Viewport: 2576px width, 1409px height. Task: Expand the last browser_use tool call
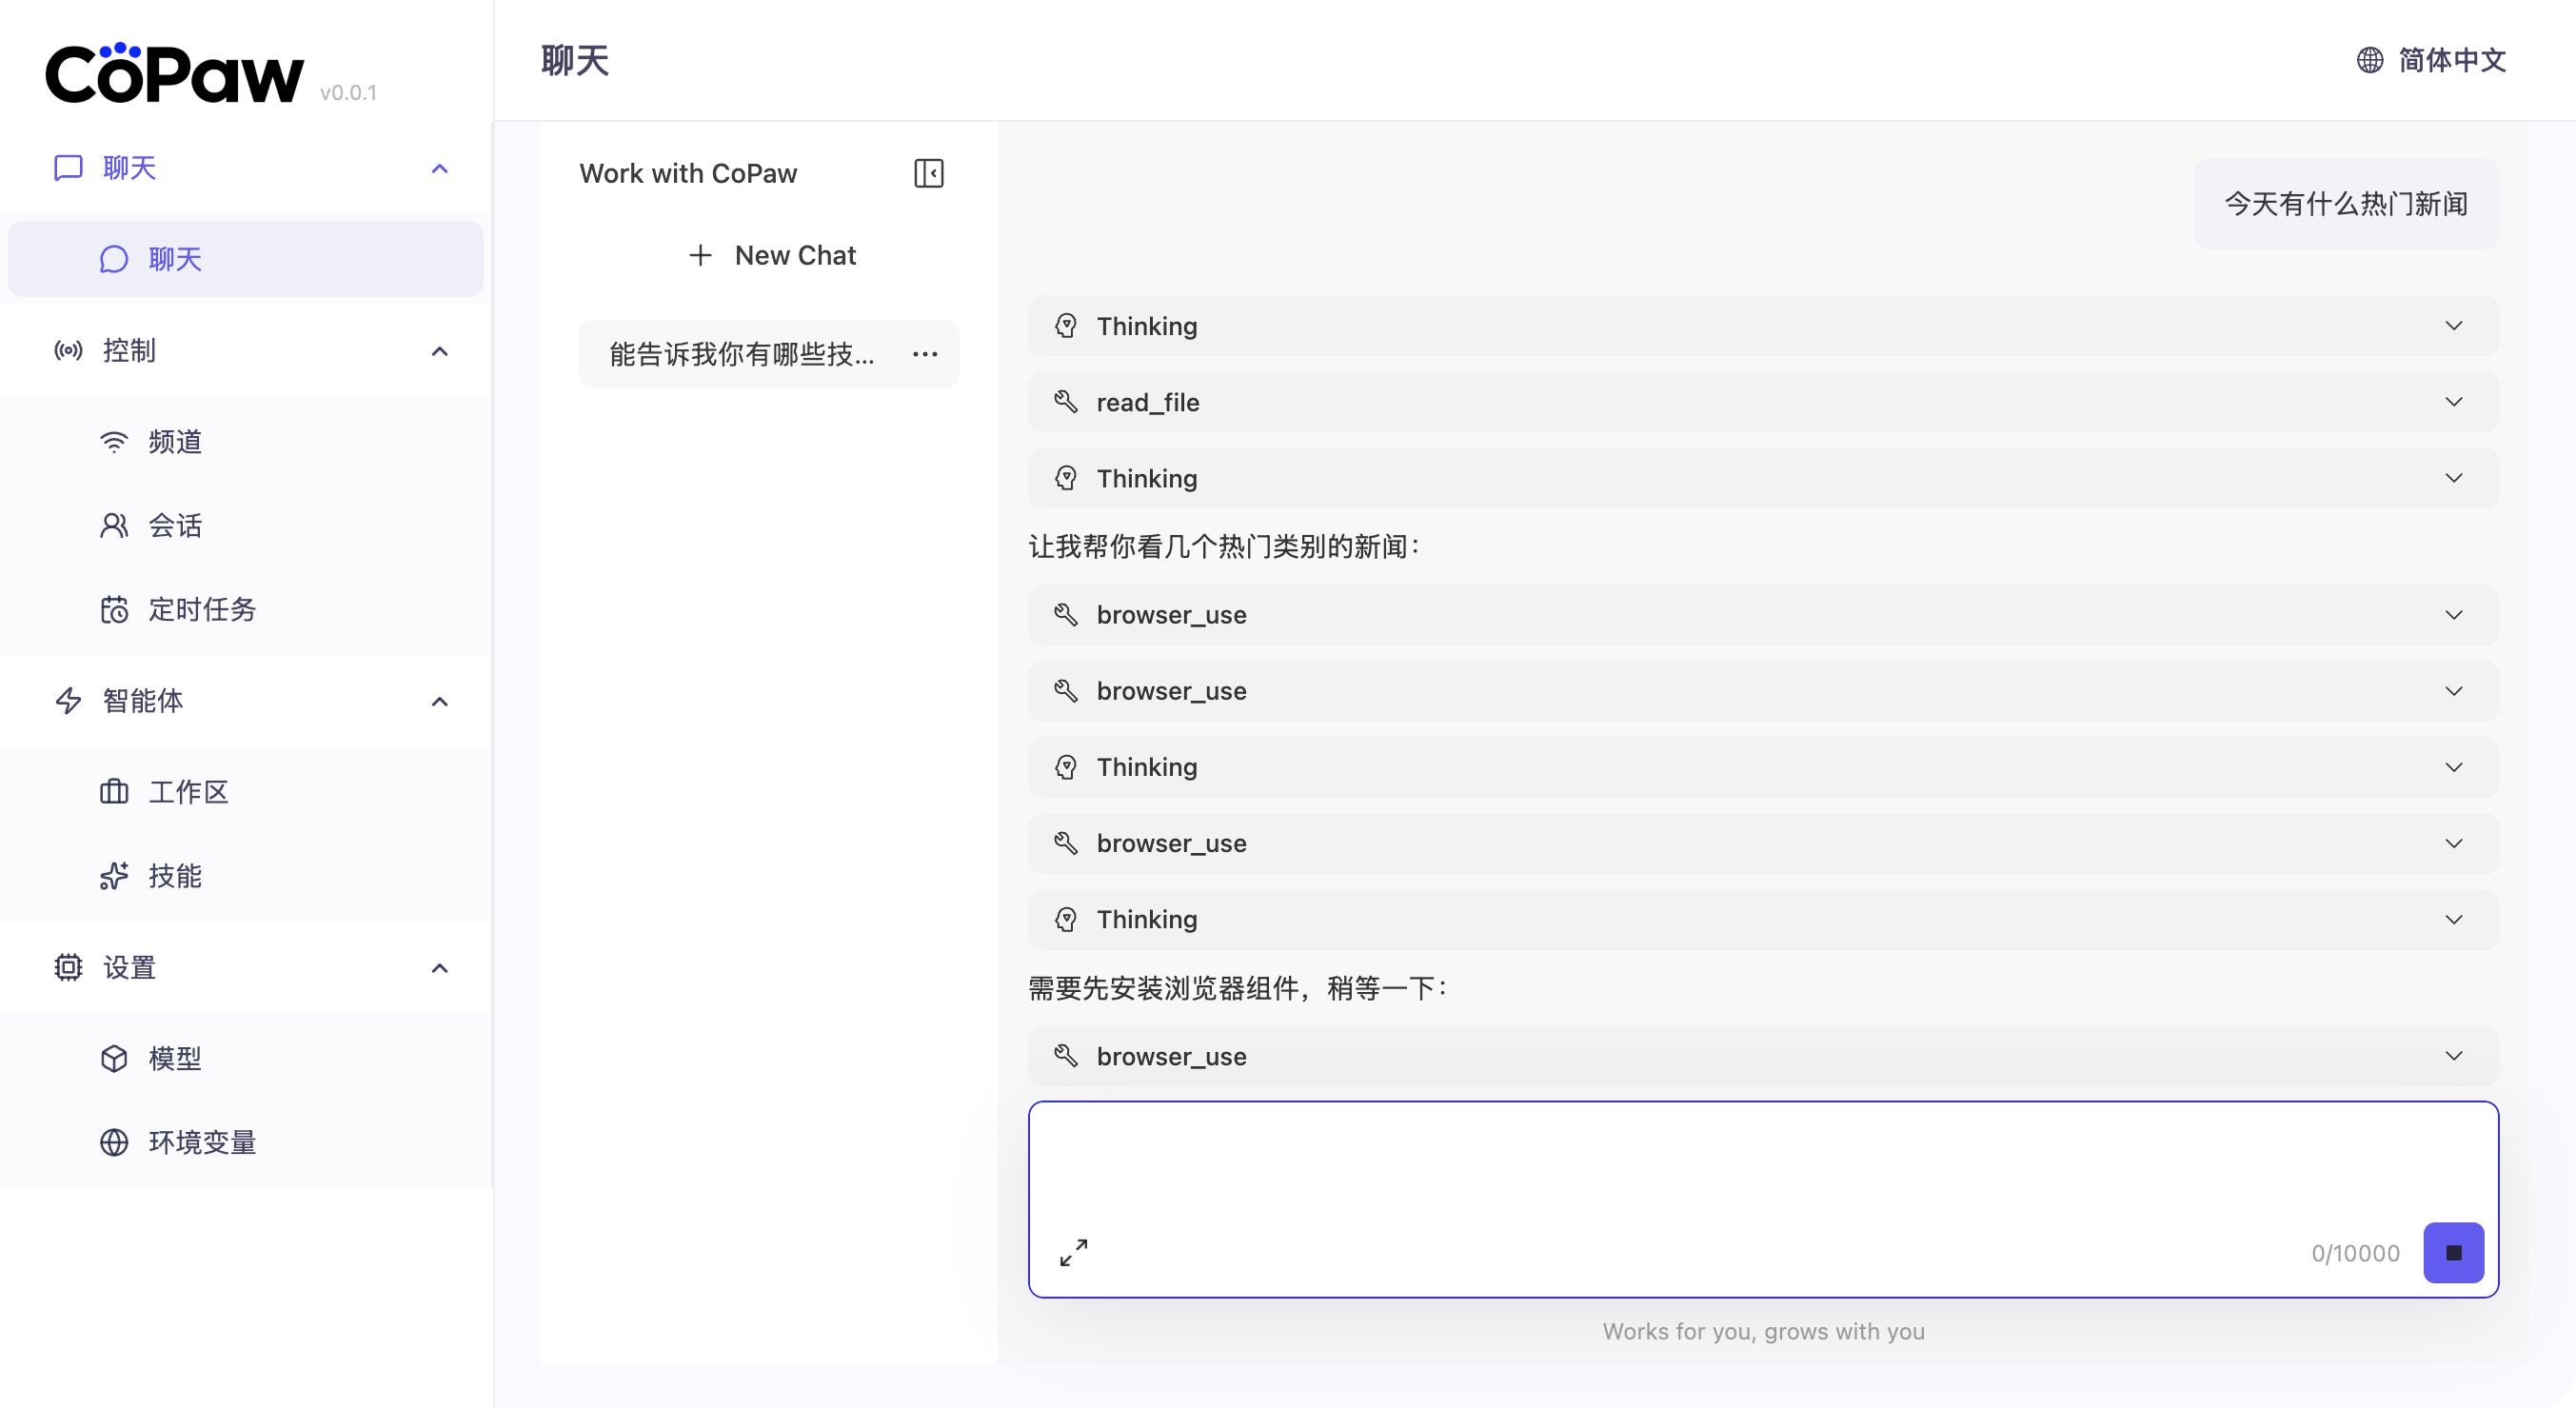1762,1056
